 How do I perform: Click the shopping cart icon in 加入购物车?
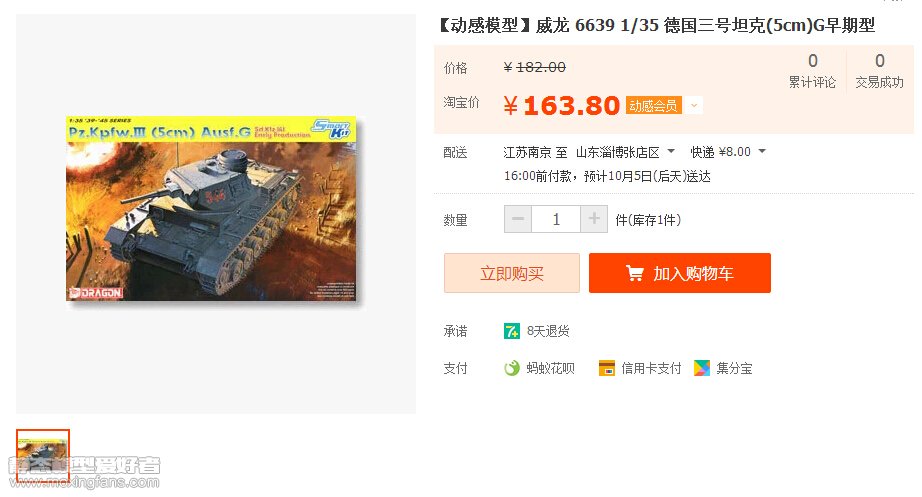point(634,273)
